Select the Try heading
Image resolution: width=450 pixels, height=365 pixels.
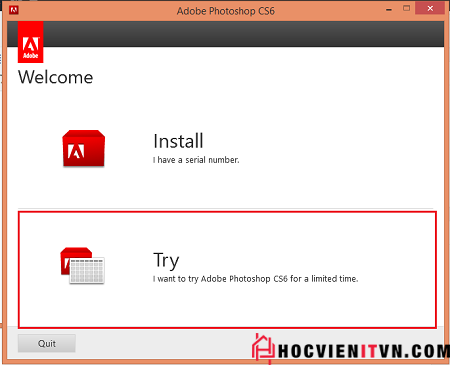[x=166, y=260]
